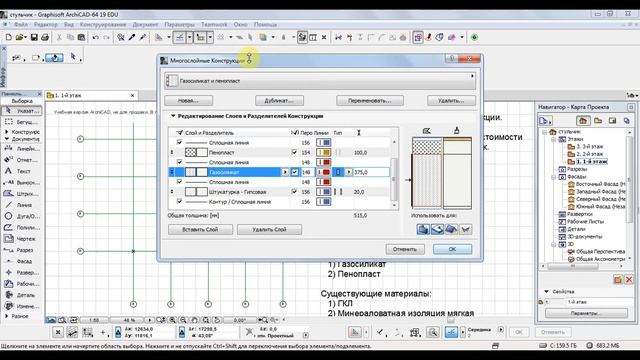Select the 1. 1-й этаж drawing tab

[x=91, y=96]
